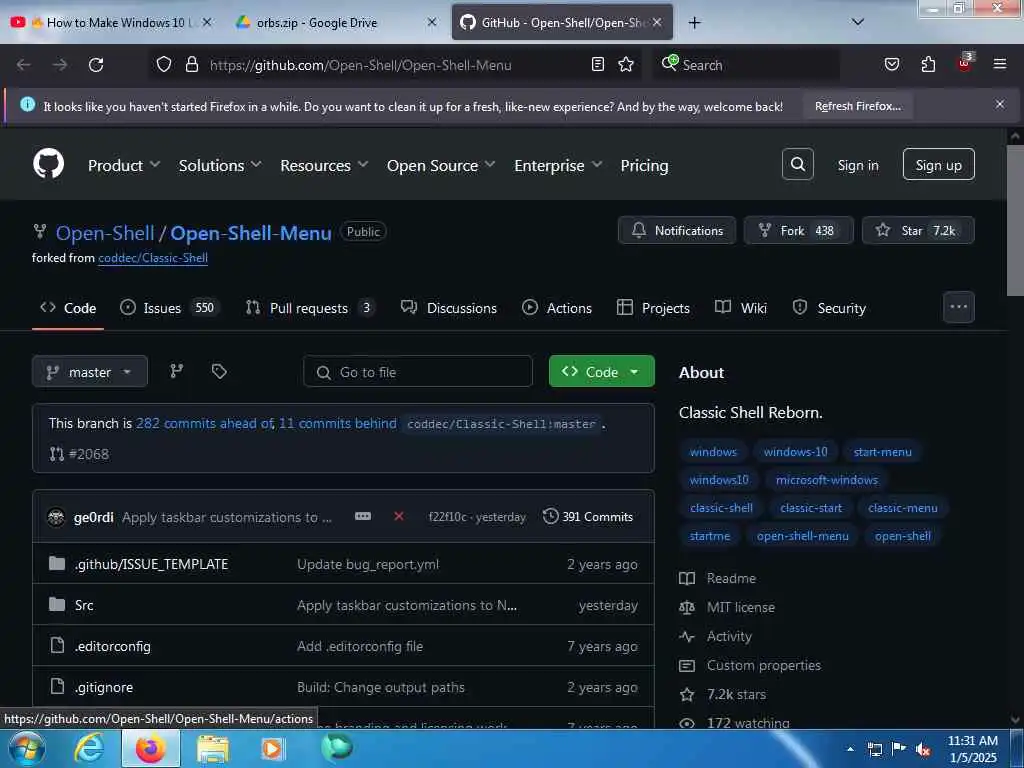Expand Enterprise dropdown menu
Screen dimensions: 1024x768
coord(558,165)
